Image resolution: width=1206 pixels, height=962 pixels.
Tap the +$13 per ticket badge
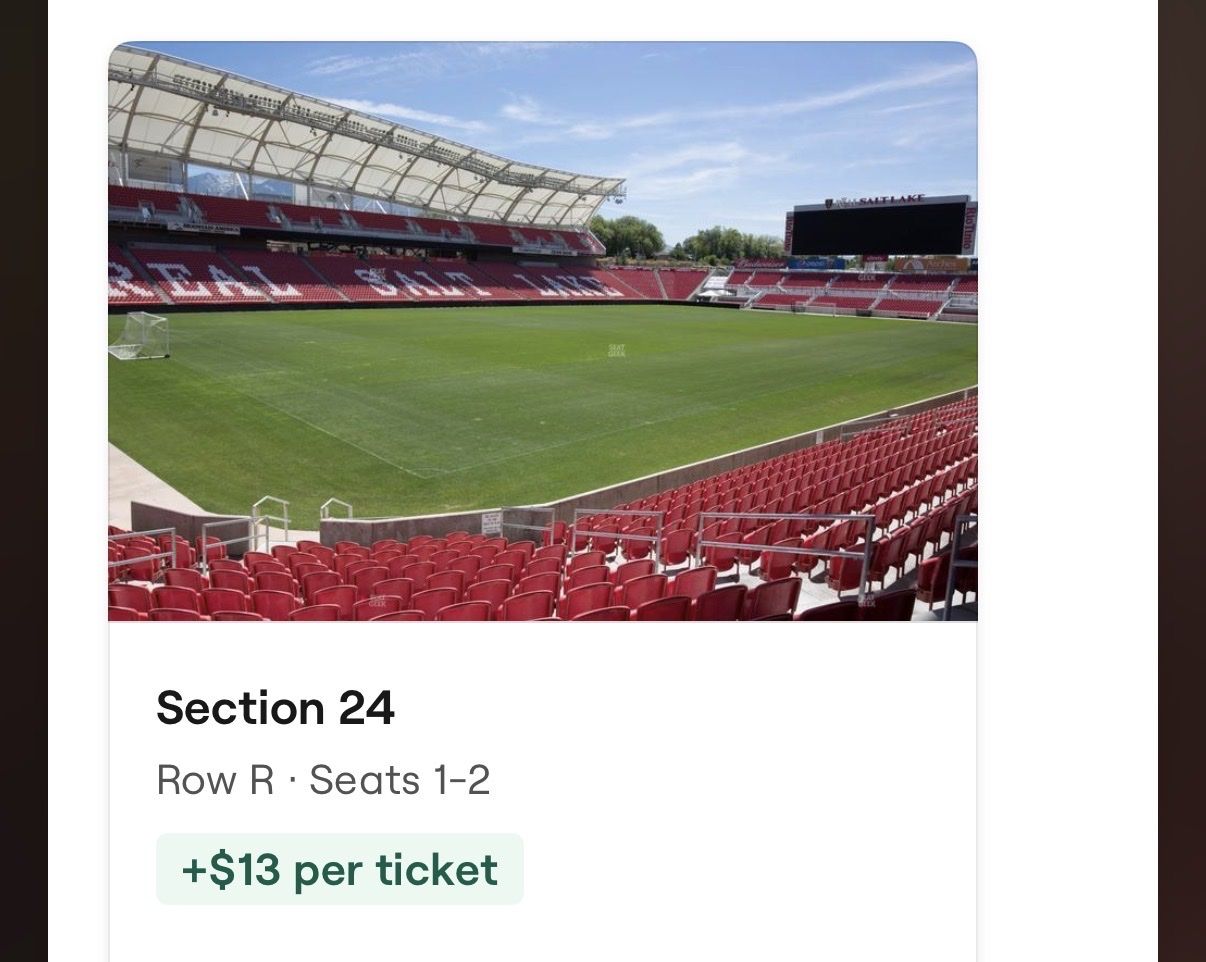(x=340, y=869)
